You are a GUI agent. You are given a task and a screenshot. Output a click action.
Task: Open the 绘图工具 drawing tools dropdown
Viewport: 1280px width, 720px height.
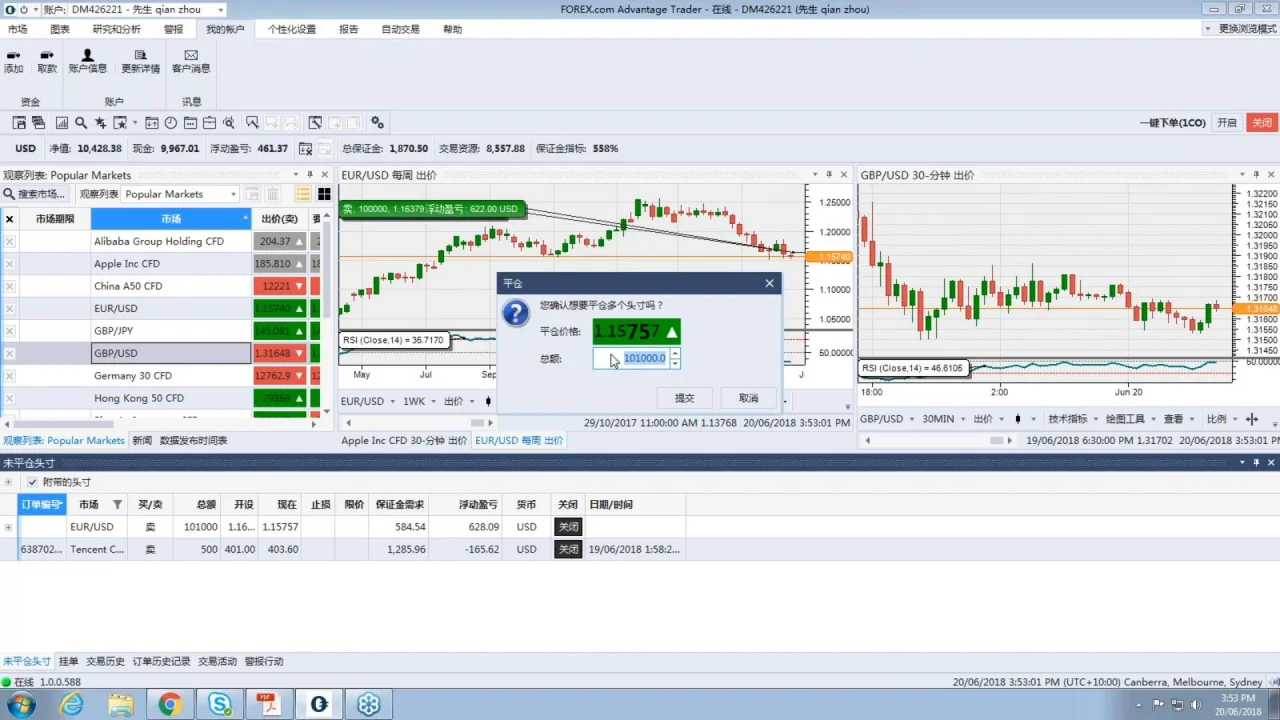(x=1129, y=419)
